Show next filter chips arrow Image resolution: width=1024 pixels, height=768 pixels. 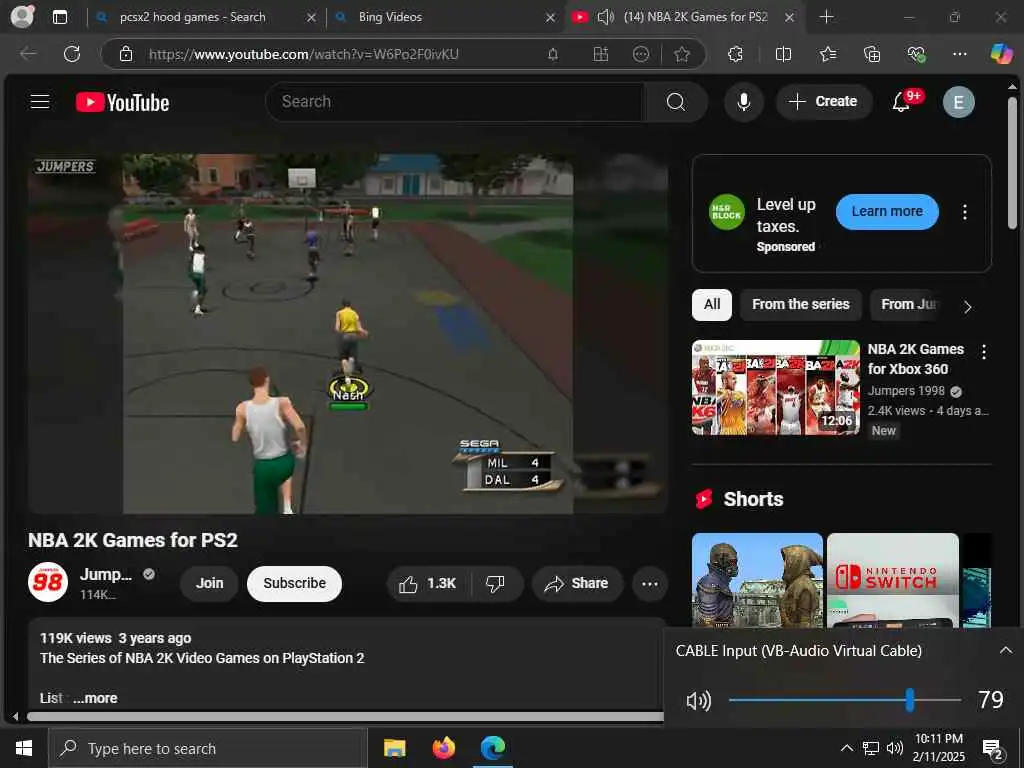pos(967,306)
